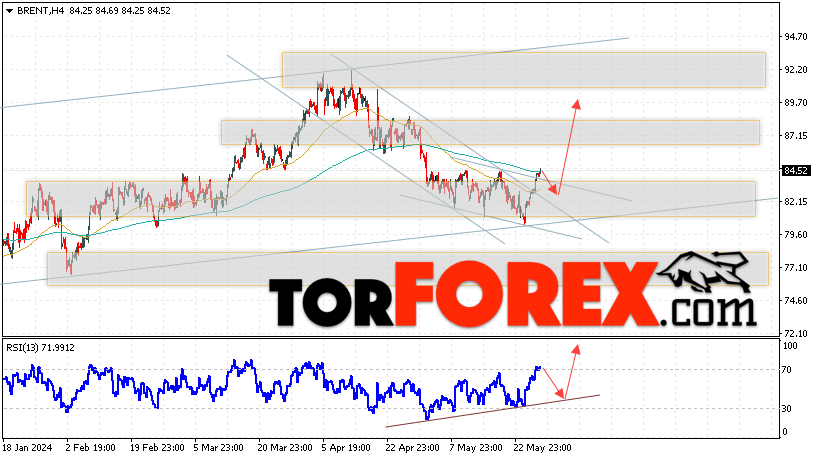
Task: Click the 5 Mar 23:00 date label
Action: point(219,448)
